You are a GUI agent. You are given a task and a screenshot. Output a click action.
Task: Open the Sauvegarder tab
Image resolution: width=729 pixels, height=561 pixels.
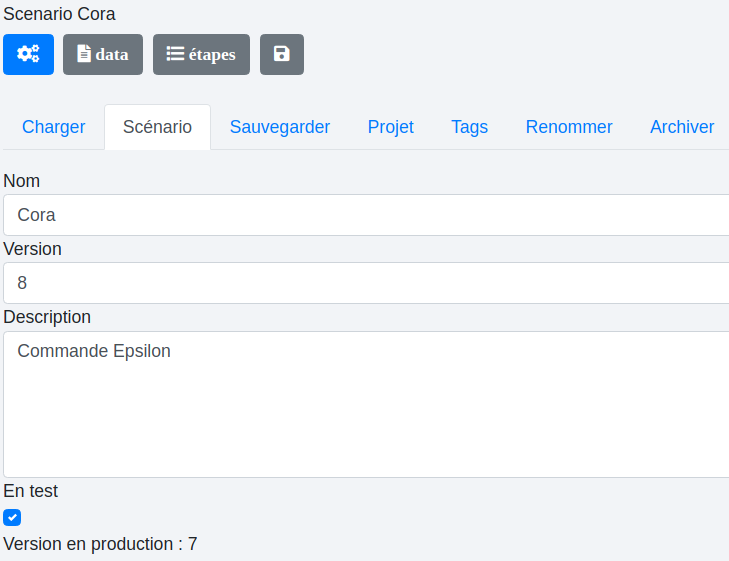[279, 127]
